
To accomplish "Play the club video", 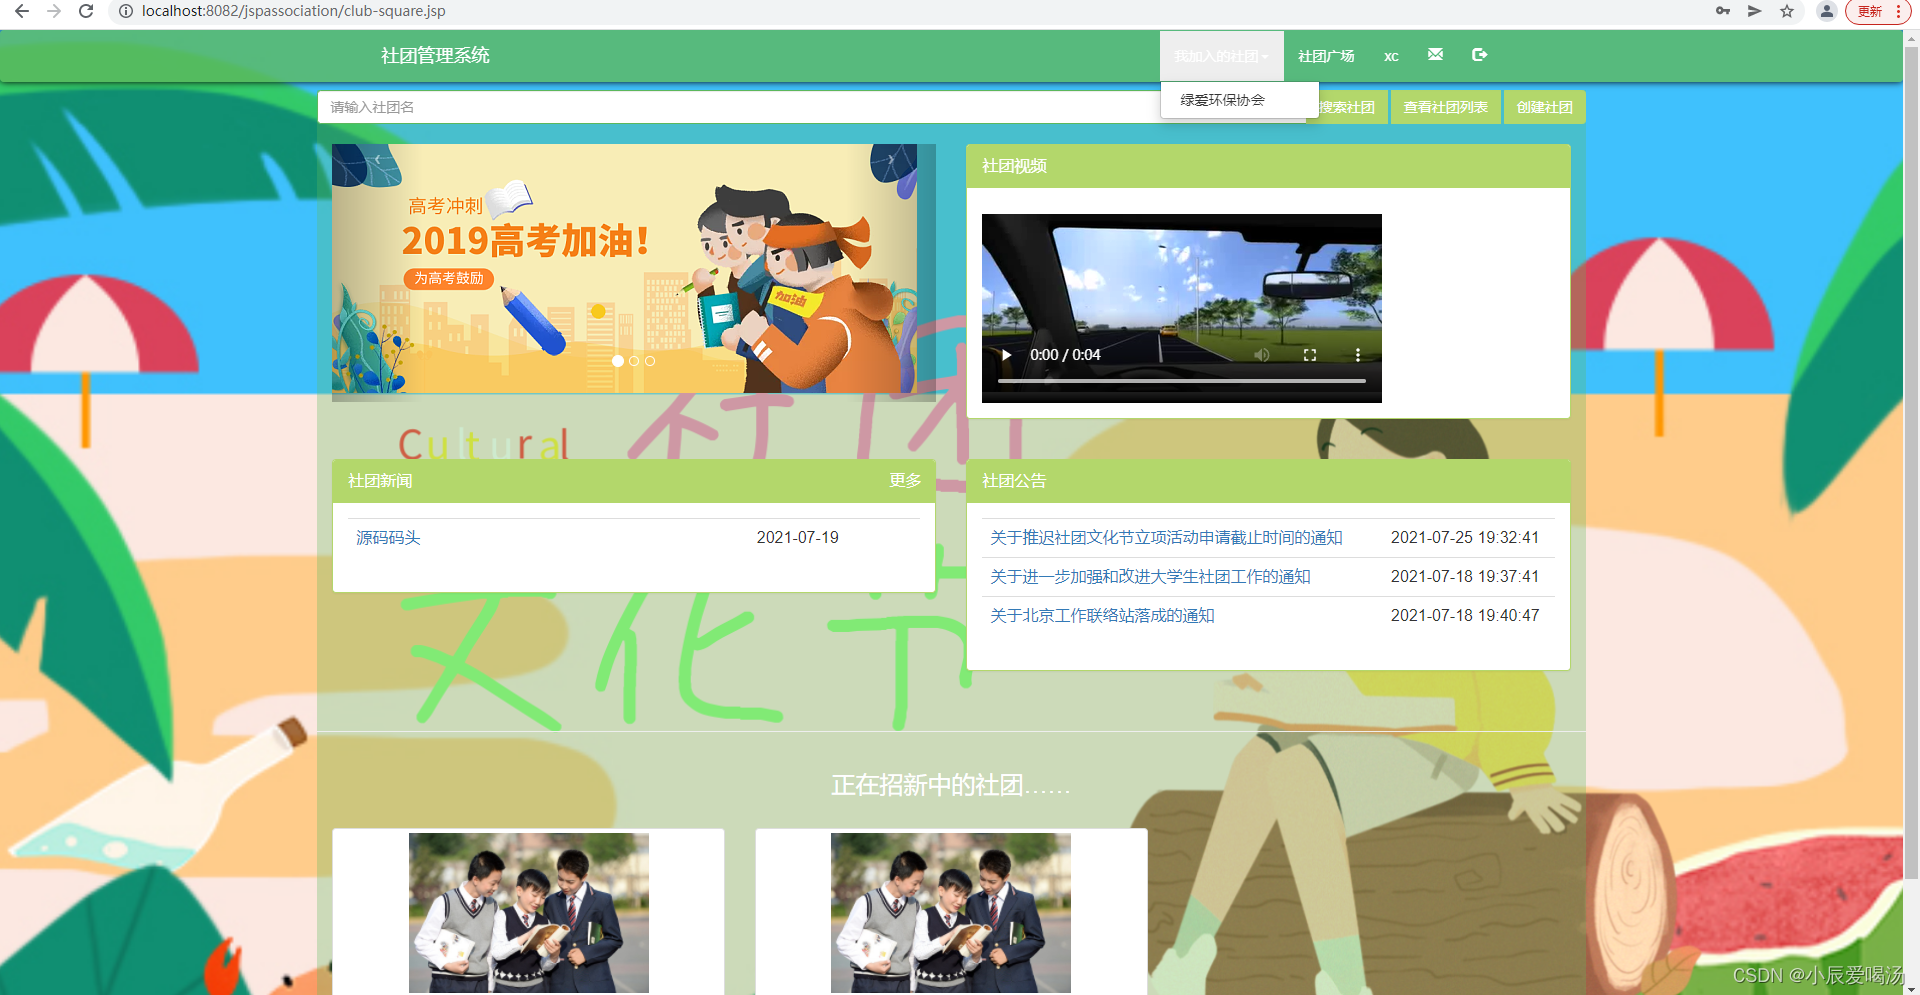I will point(1006,355).
